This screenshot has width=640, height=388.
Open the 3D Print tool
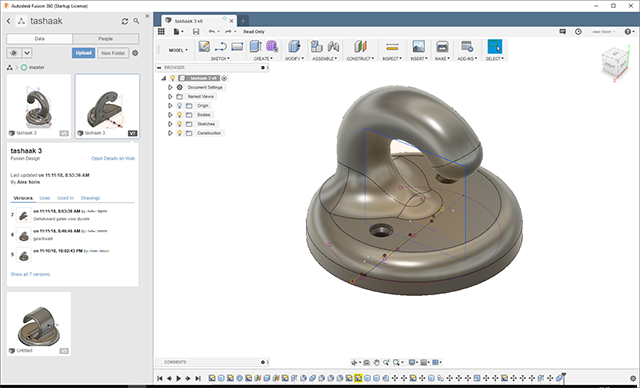point(442,47)
